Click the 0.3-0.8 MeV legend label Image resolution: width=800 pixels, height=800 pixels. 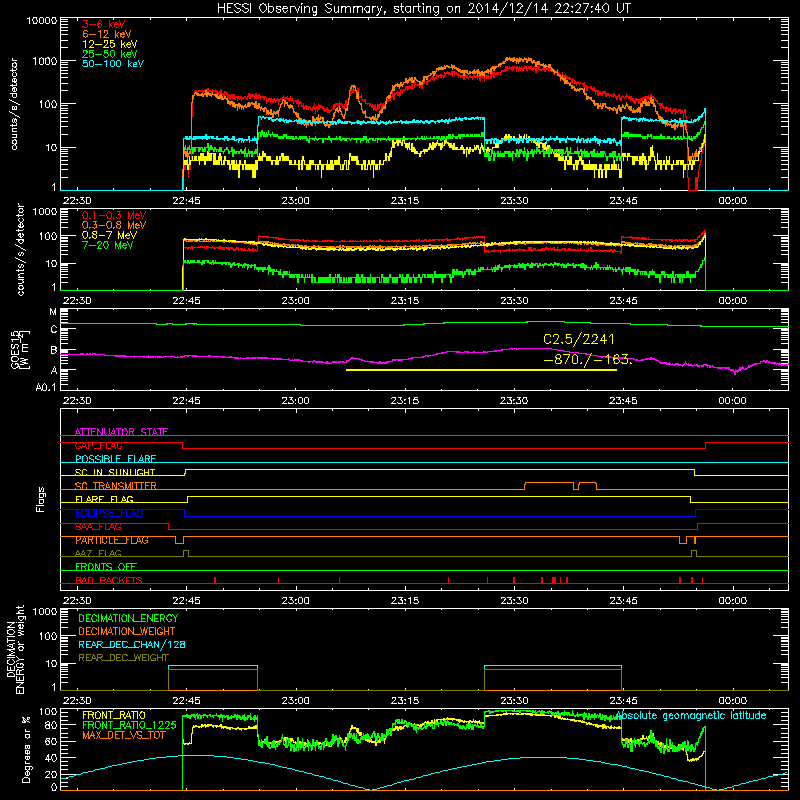114,225
